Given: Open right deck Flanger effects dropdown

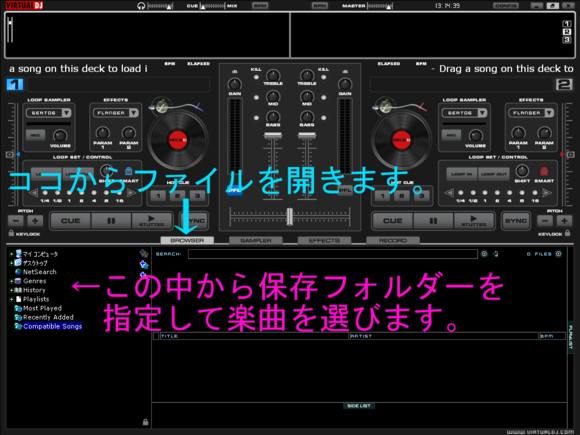Looking at the screenshot, I should 549,113.
